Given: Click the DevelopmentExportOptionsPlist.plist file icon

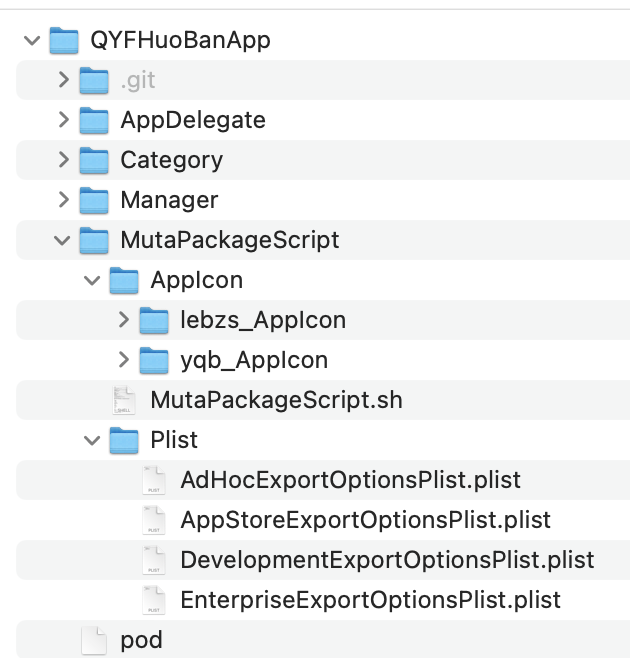Looking at the screenshot, I should [x=154, y=560].
